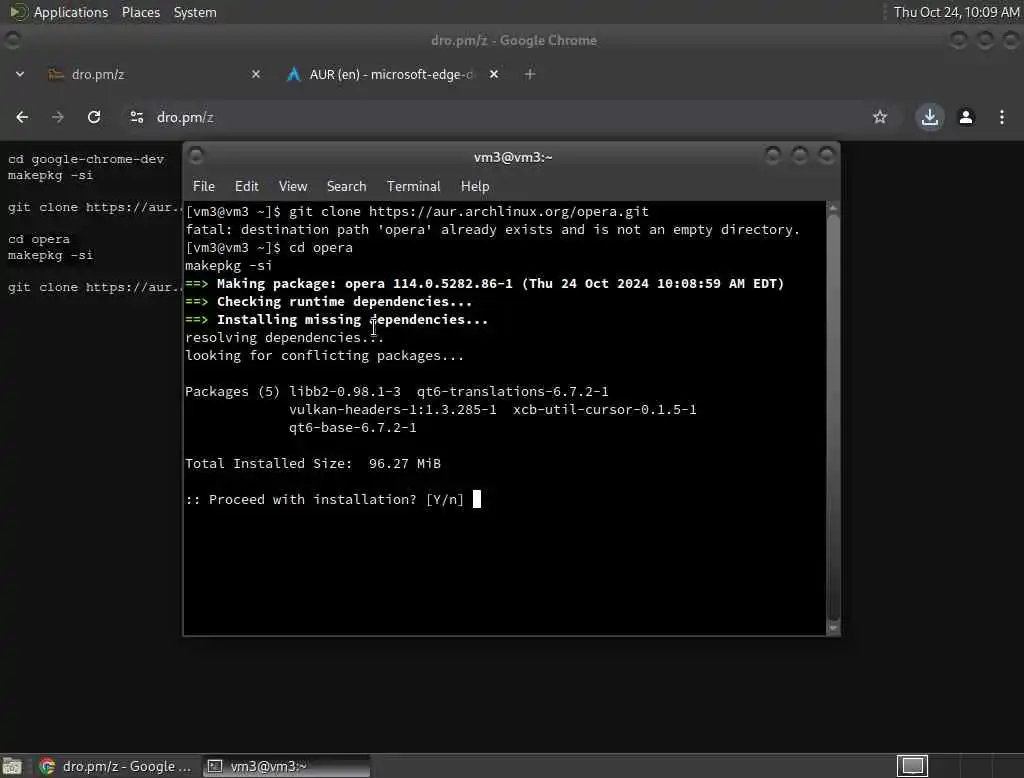Click 'Total Installed Size: 96.27 MiB' line

[313, 464]
